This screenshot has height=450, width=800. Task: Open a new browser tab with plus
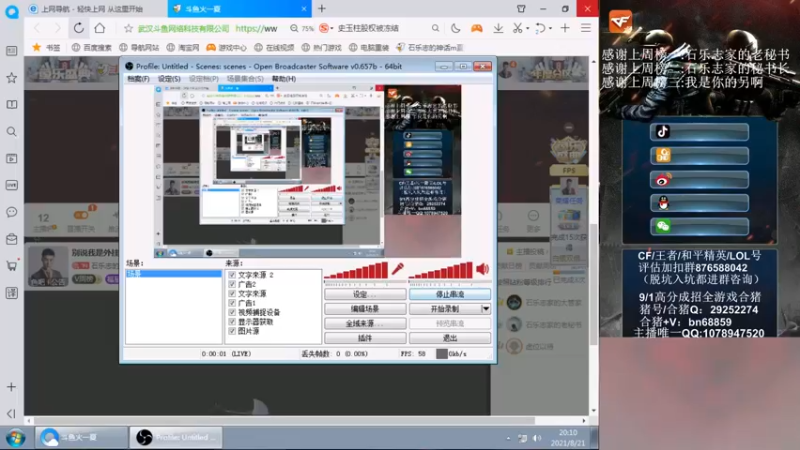322,9
